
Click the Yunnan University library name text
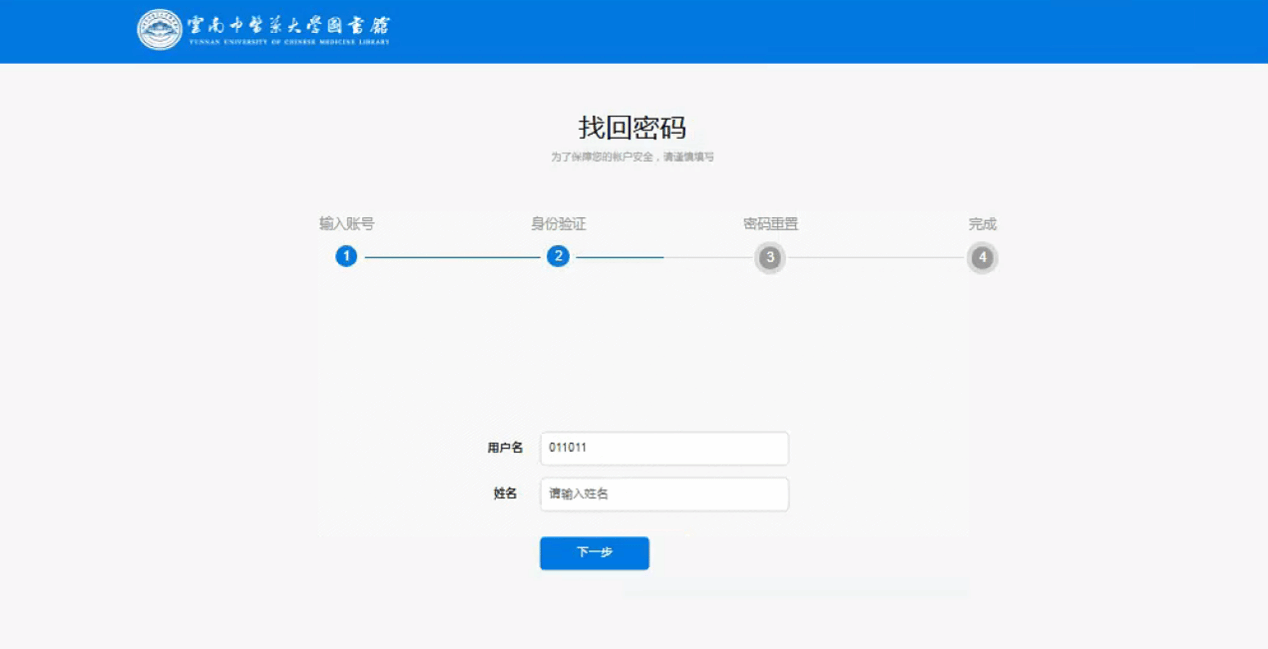click(288, 29)
